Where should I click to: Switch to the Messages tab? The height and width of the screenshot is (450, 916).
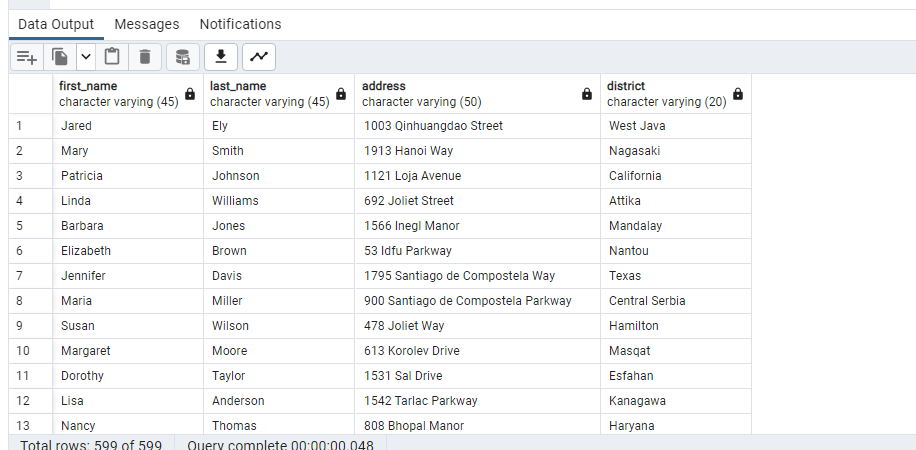147,25
